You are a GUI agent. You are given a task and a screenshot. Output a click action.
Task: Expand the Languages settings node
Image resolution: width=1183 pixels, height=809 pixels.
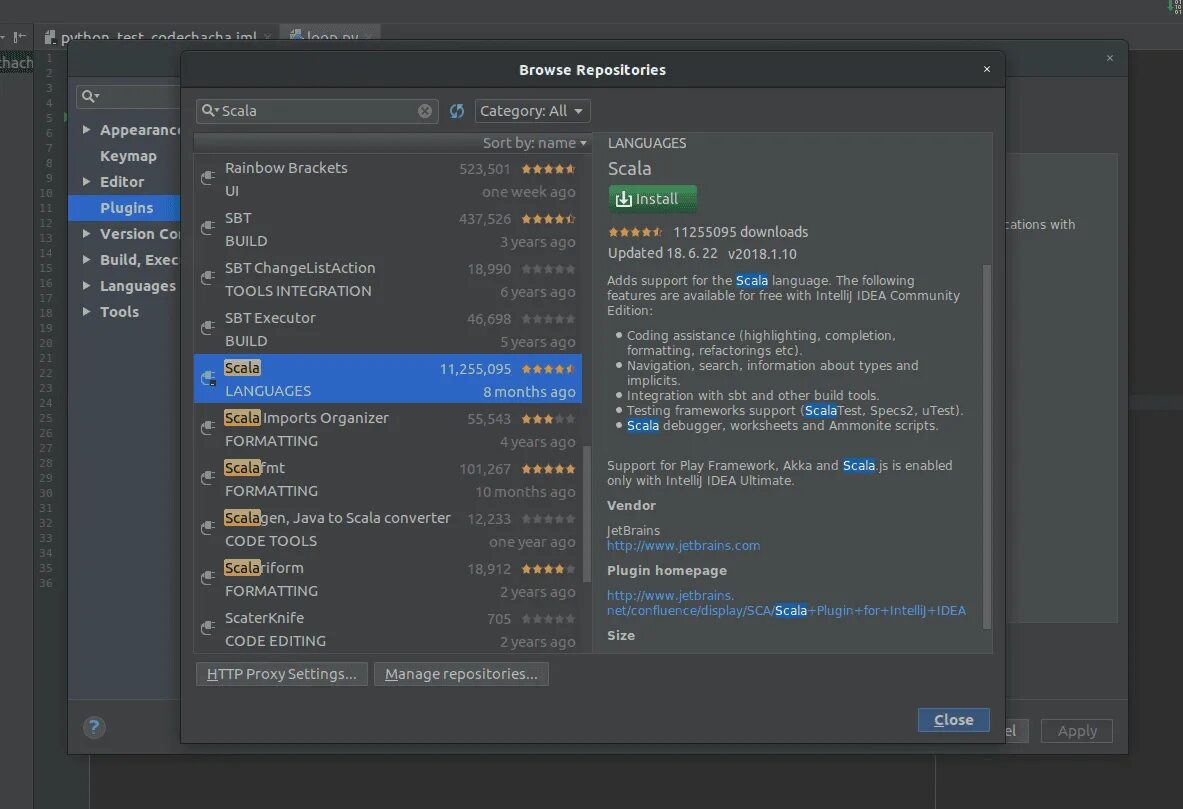[86, 285]
